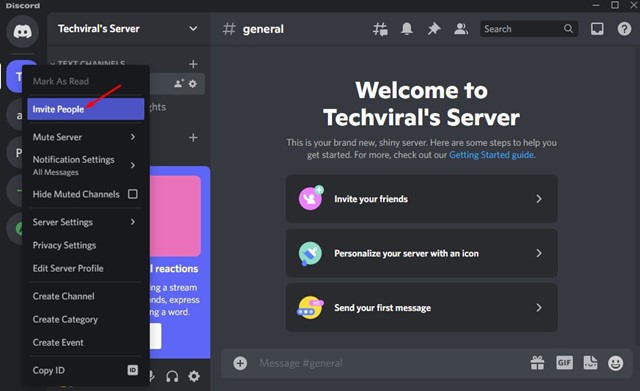Tick the Hide Muted Channels checkbox
Viewport: 640px width, 391px height.
[x=133, y=194]
